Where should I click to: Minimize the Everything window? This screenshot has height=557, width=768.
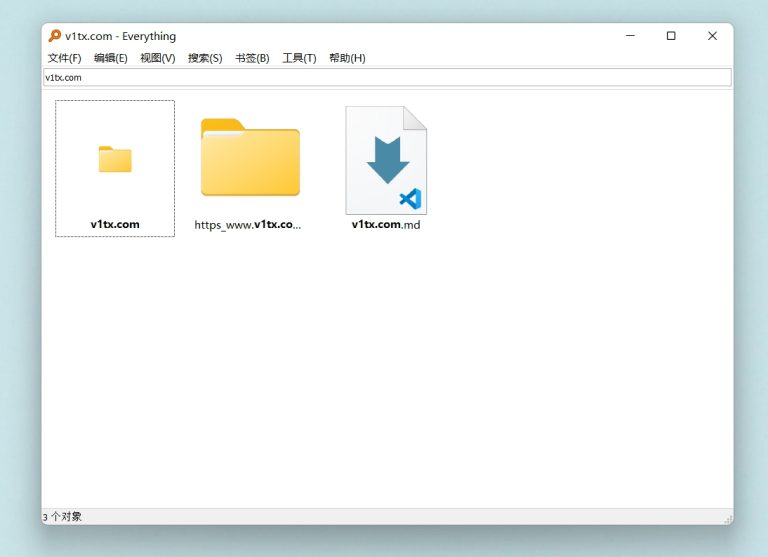tap(630, 36)
